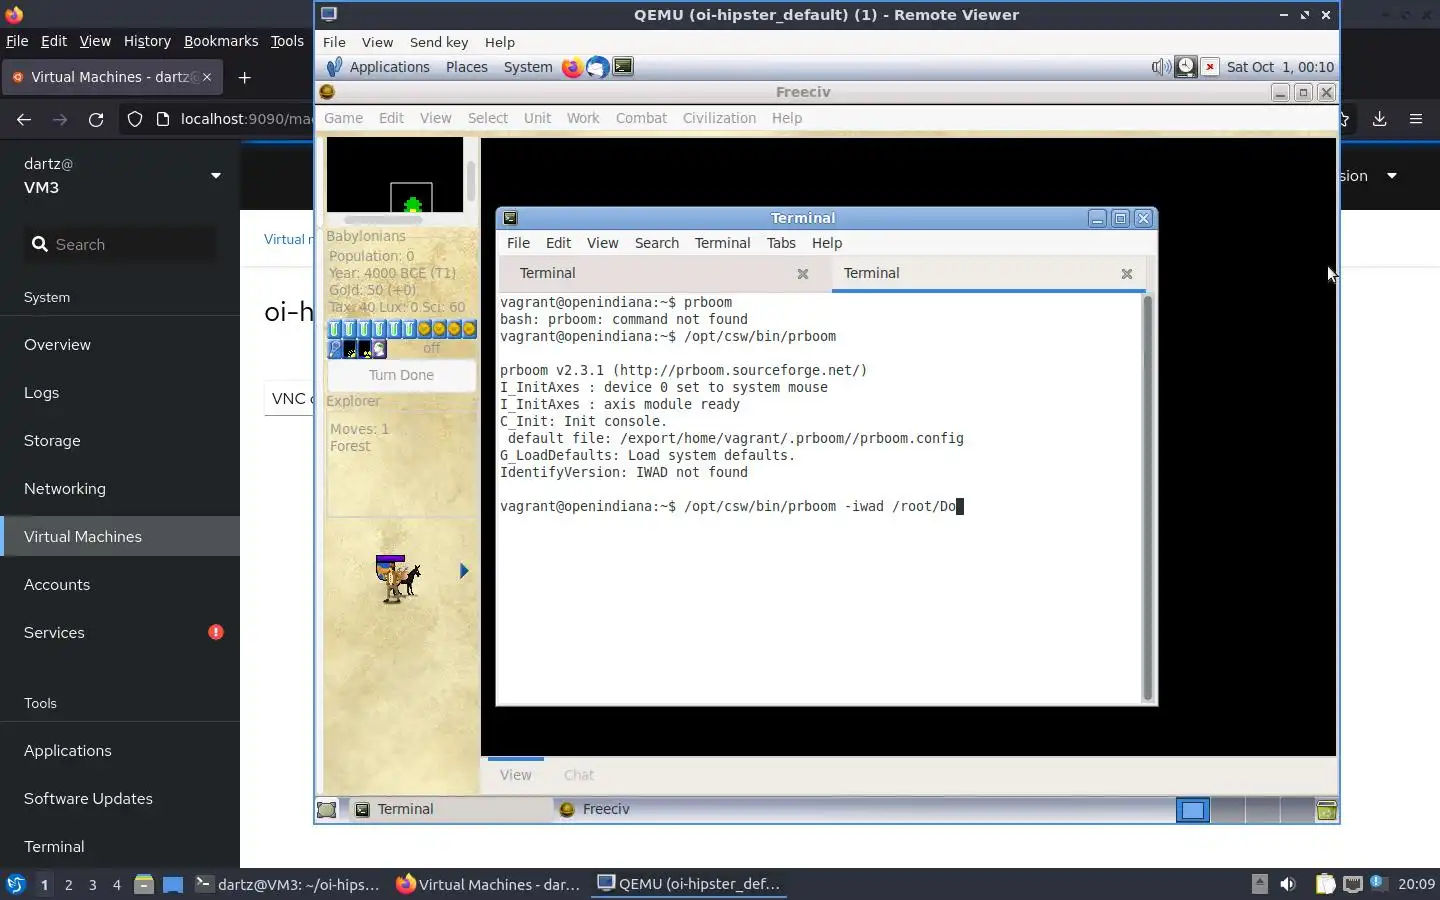
Task: Click the Freeciv tax rate icons row
Action: (x=402, y=328)
